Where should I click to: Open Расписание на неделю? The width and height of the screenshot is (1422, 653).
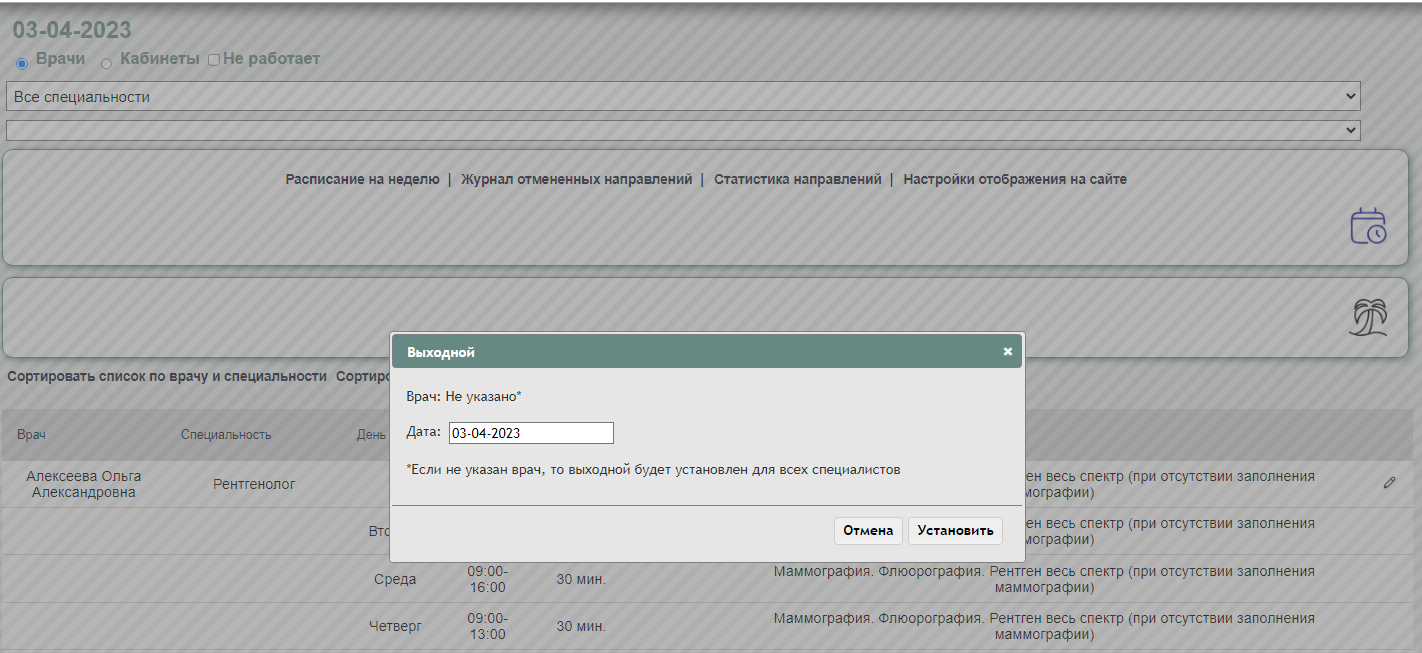point(362,180)
